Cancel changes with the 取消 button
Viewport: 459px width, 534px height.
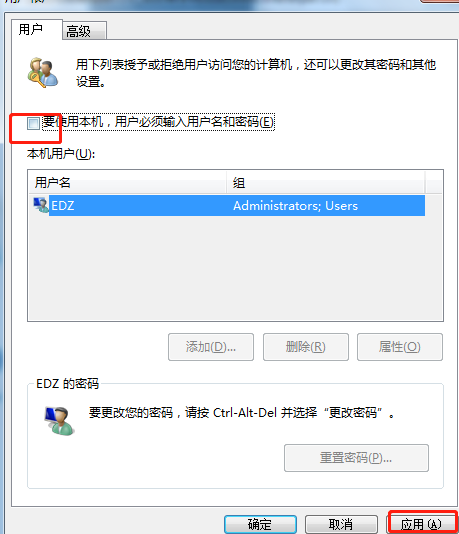coord(341,524)
